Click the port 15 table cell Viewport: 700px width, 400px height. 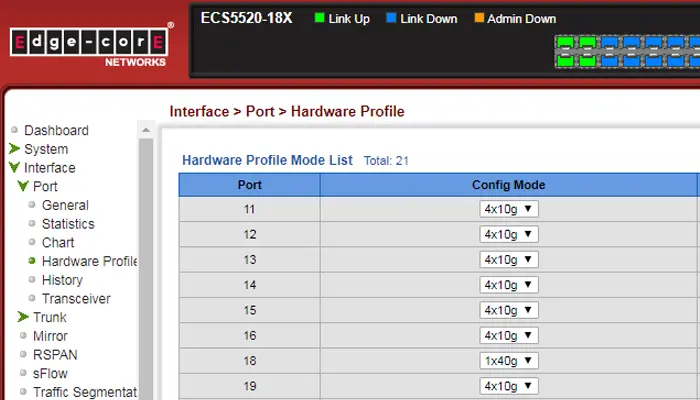click(x=250, y=310)
